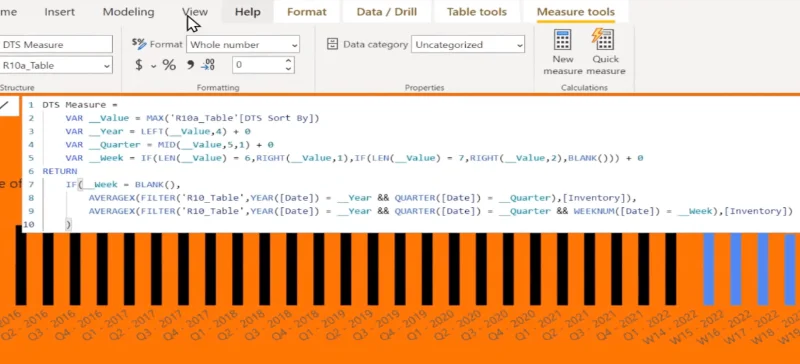Click the Properties group label
Viewport: 800px width, 364px height.
(424, 88)
